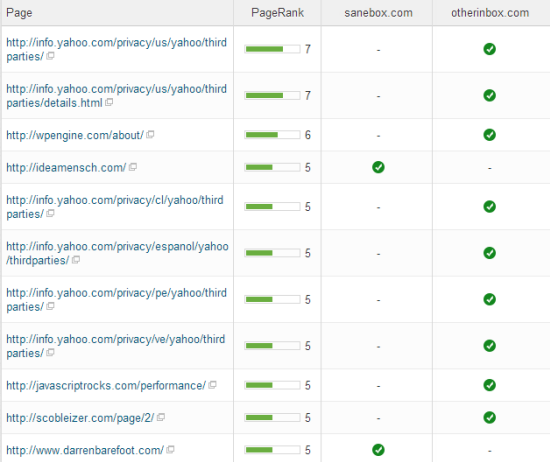
Task: Sort by the PageRank column header
Action: click(x=277, y=13)
